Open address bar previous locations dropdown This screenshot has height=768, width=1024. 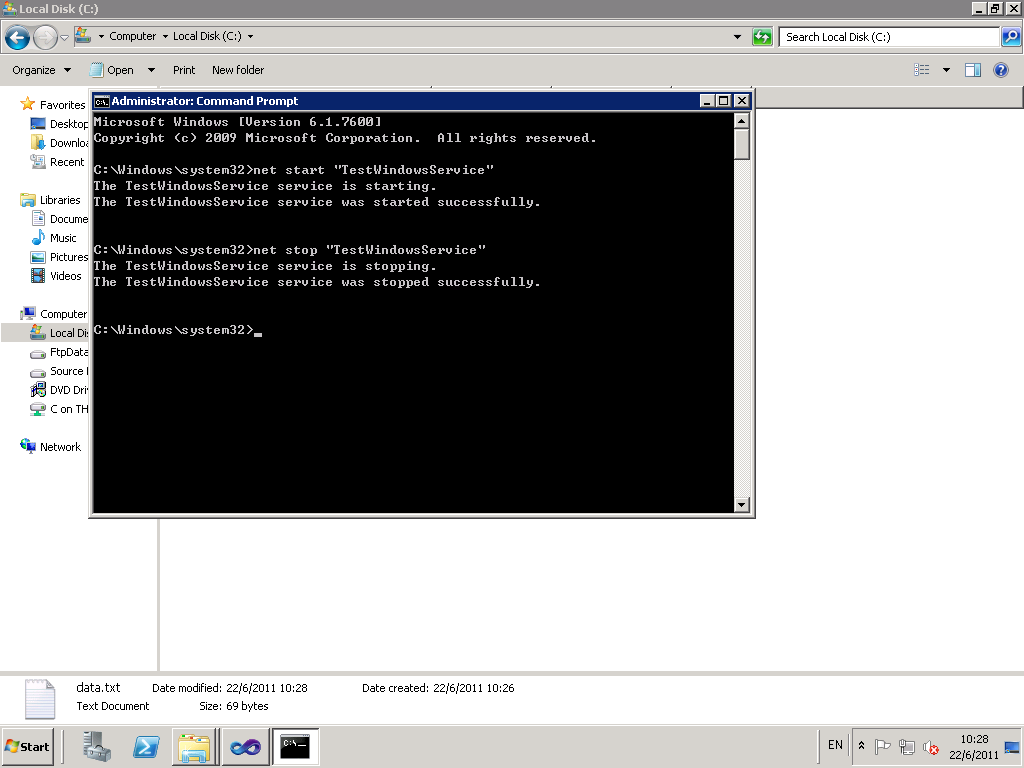[737, 37]
